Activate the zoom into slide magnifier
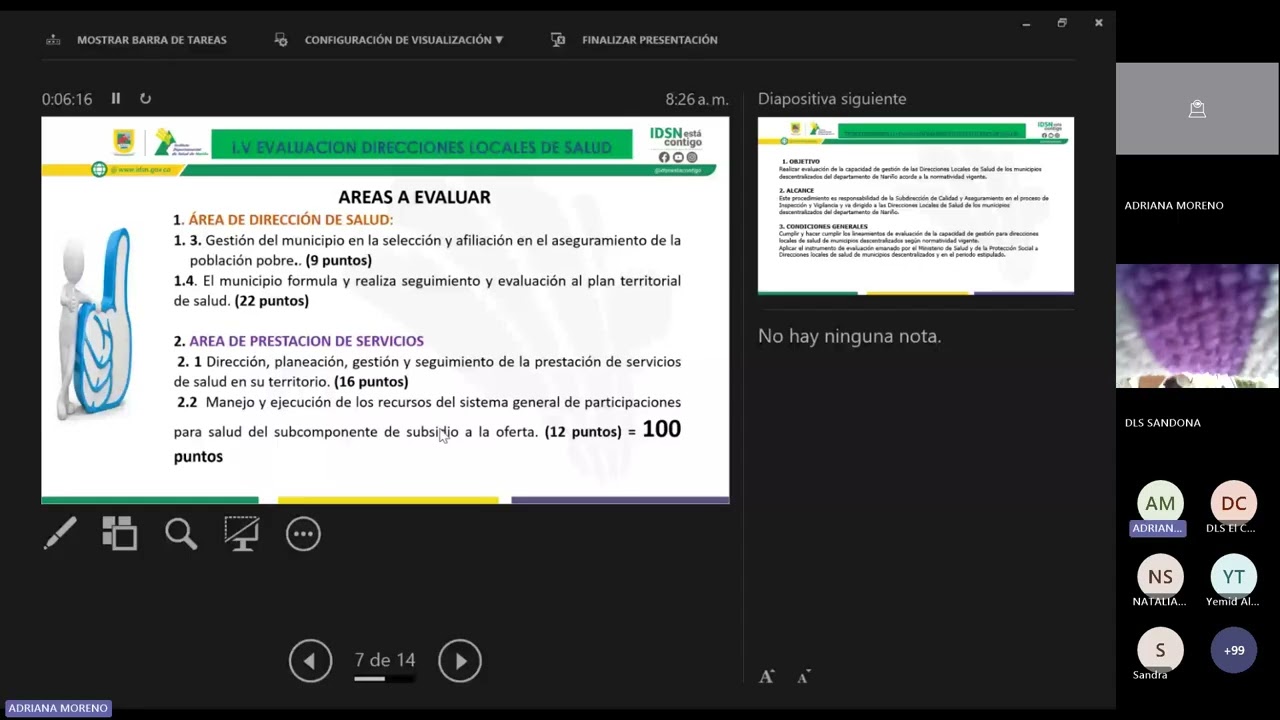Viewport: 1280px width, 720px height. coord(181,533)
